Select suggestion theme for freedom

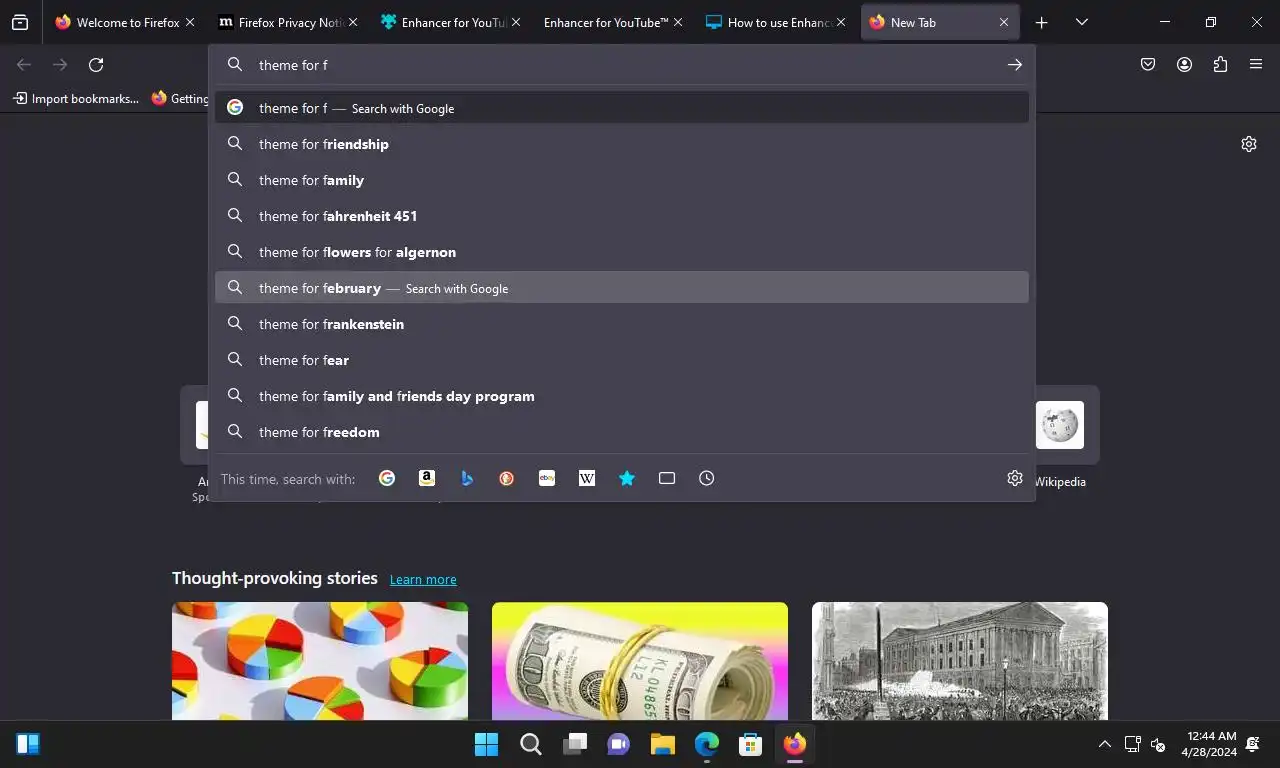tap(622, 432)
